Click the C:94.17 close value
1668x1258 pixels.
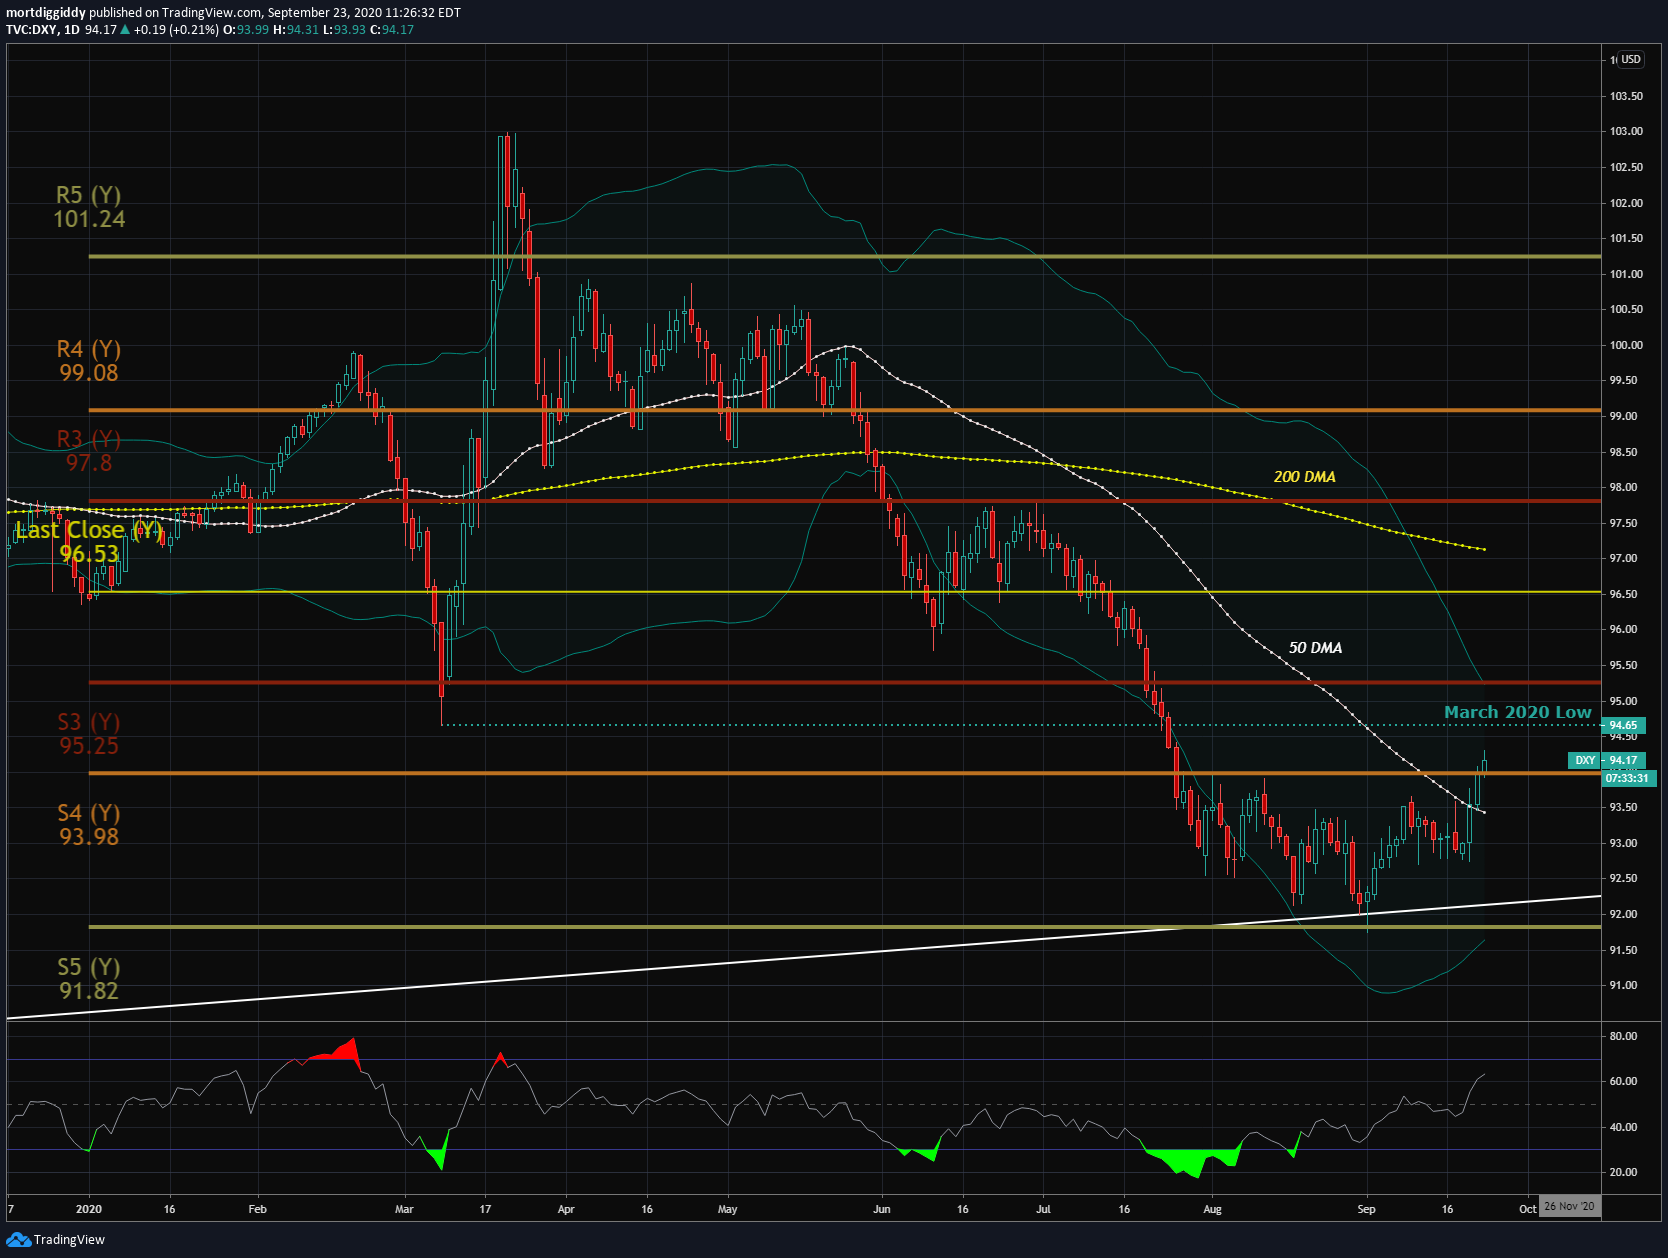[392, 30]
